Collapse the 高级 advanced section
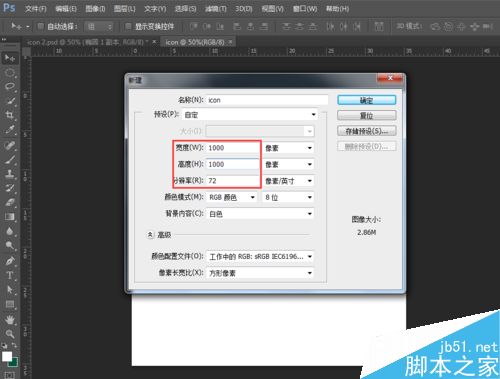The image size is (500, 379). [150, 235]
